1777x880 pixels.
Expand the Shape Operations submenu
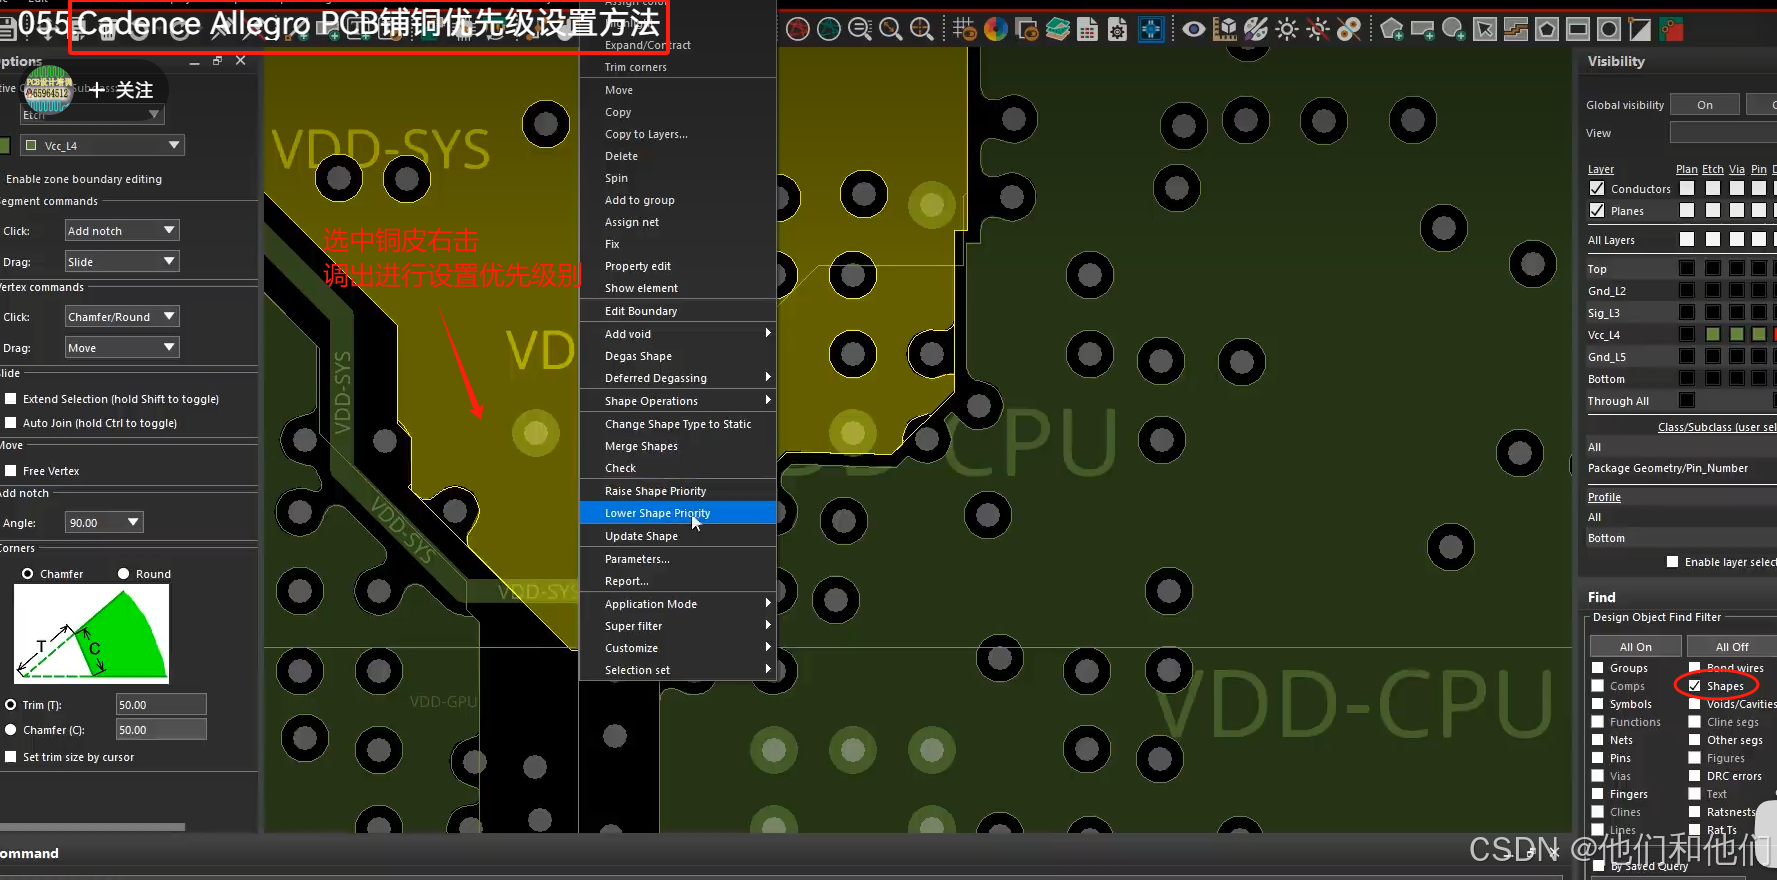click(x=678, y=401)
